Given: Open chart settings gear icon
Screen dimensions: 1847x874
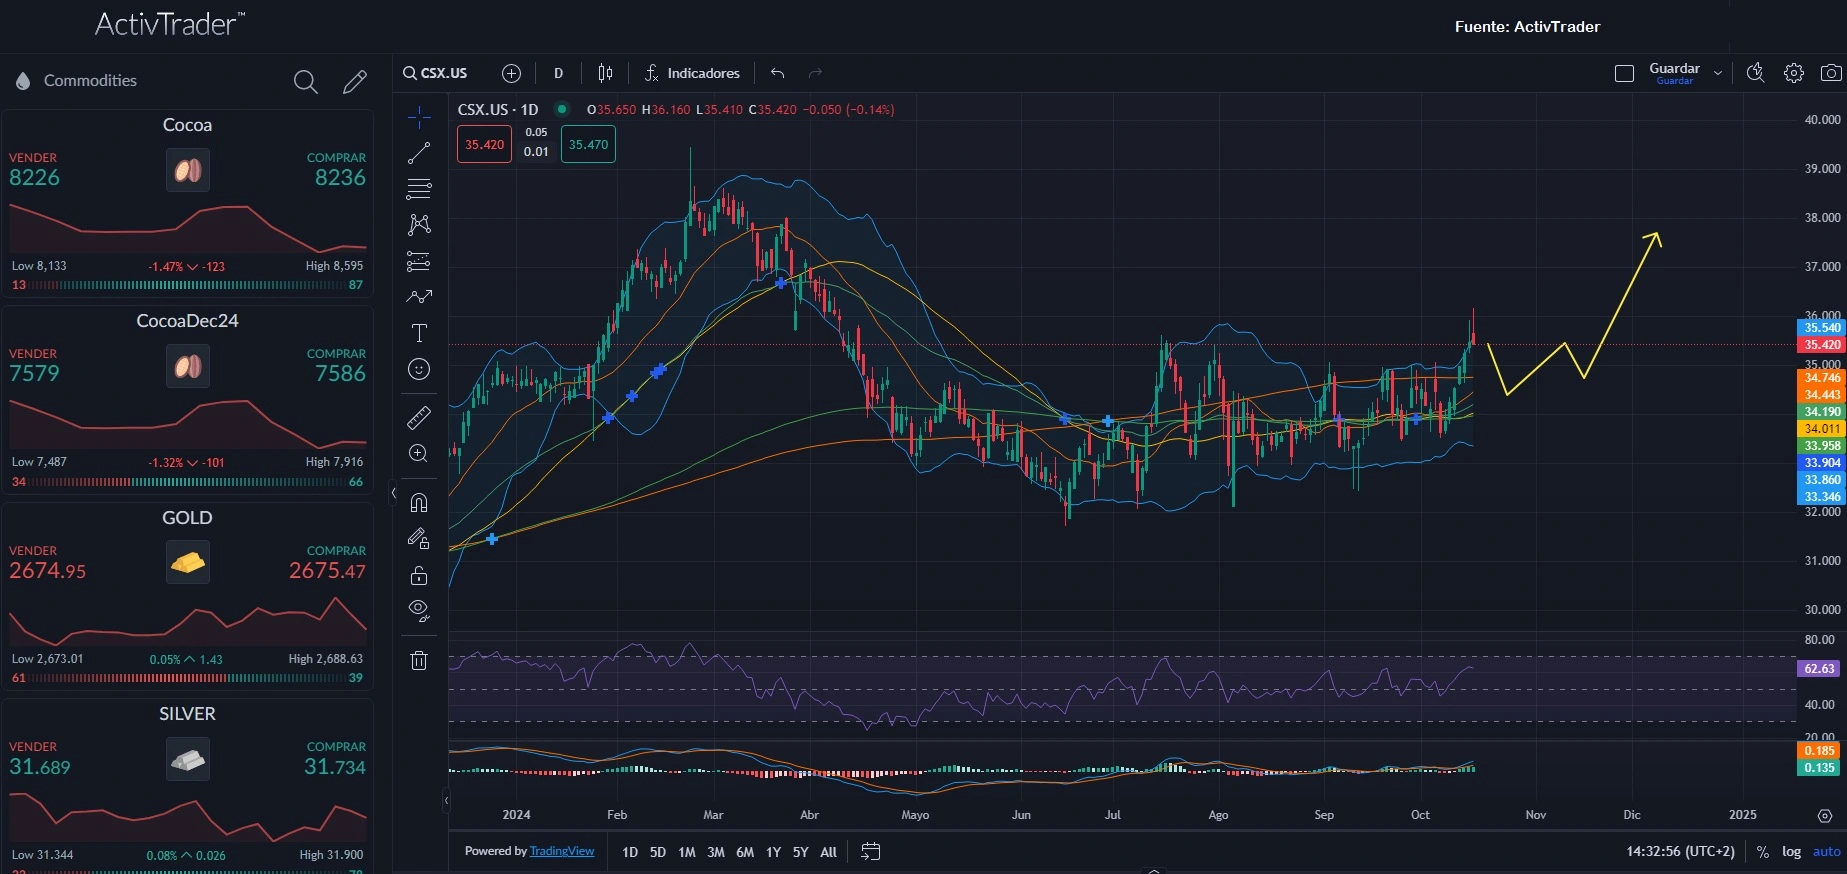Looking at the screenshot, I should 1794,73.
